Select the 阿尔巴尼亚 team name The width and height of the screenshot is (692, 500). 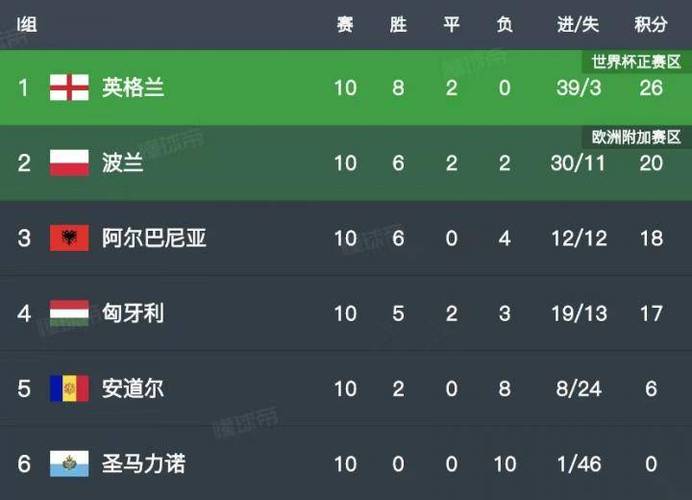pyautogui.click(x=154, y=238)
